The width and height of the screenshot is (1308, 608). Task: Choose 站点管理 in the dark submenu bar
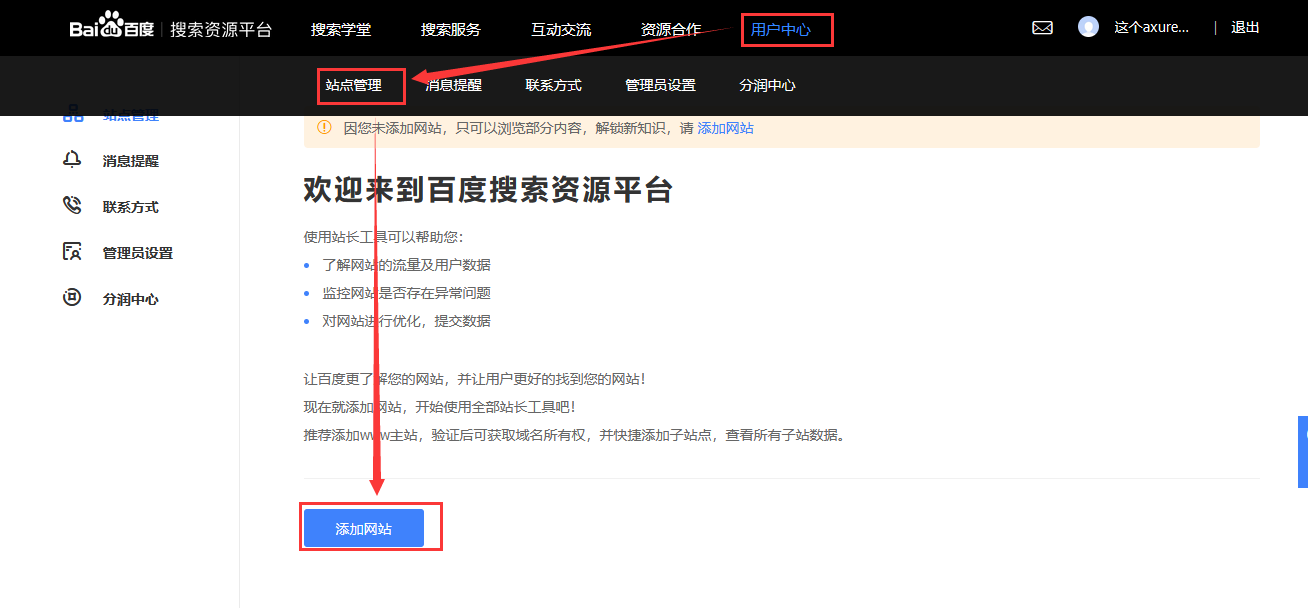[354, 85]
